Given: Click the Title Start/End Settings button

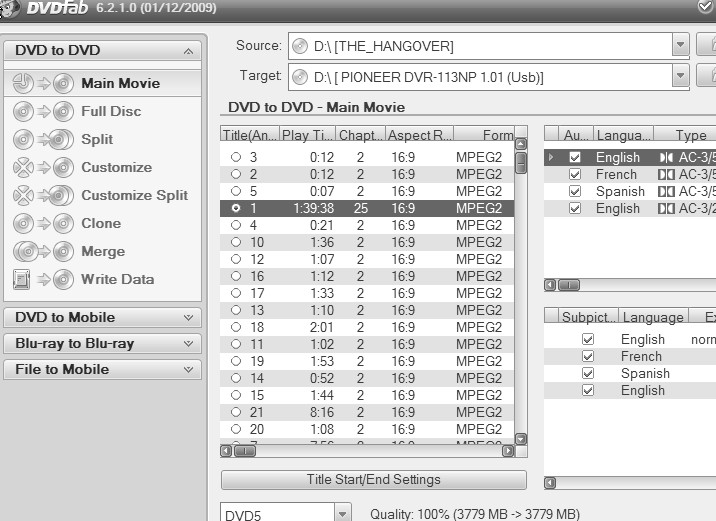Looking at the screenshot, I should (x=374, y=480).
